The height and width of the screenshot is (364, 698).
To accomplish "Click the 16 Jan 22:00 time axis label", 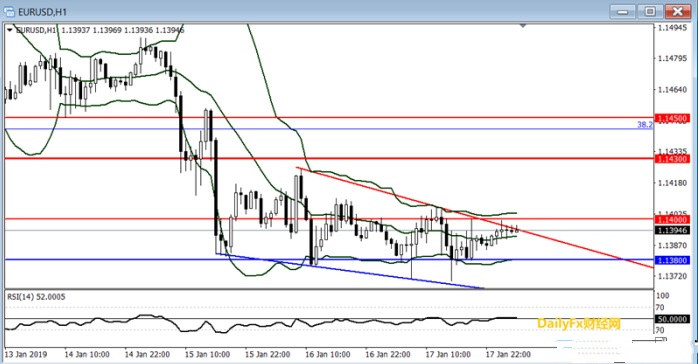I will tap(388, 355).
